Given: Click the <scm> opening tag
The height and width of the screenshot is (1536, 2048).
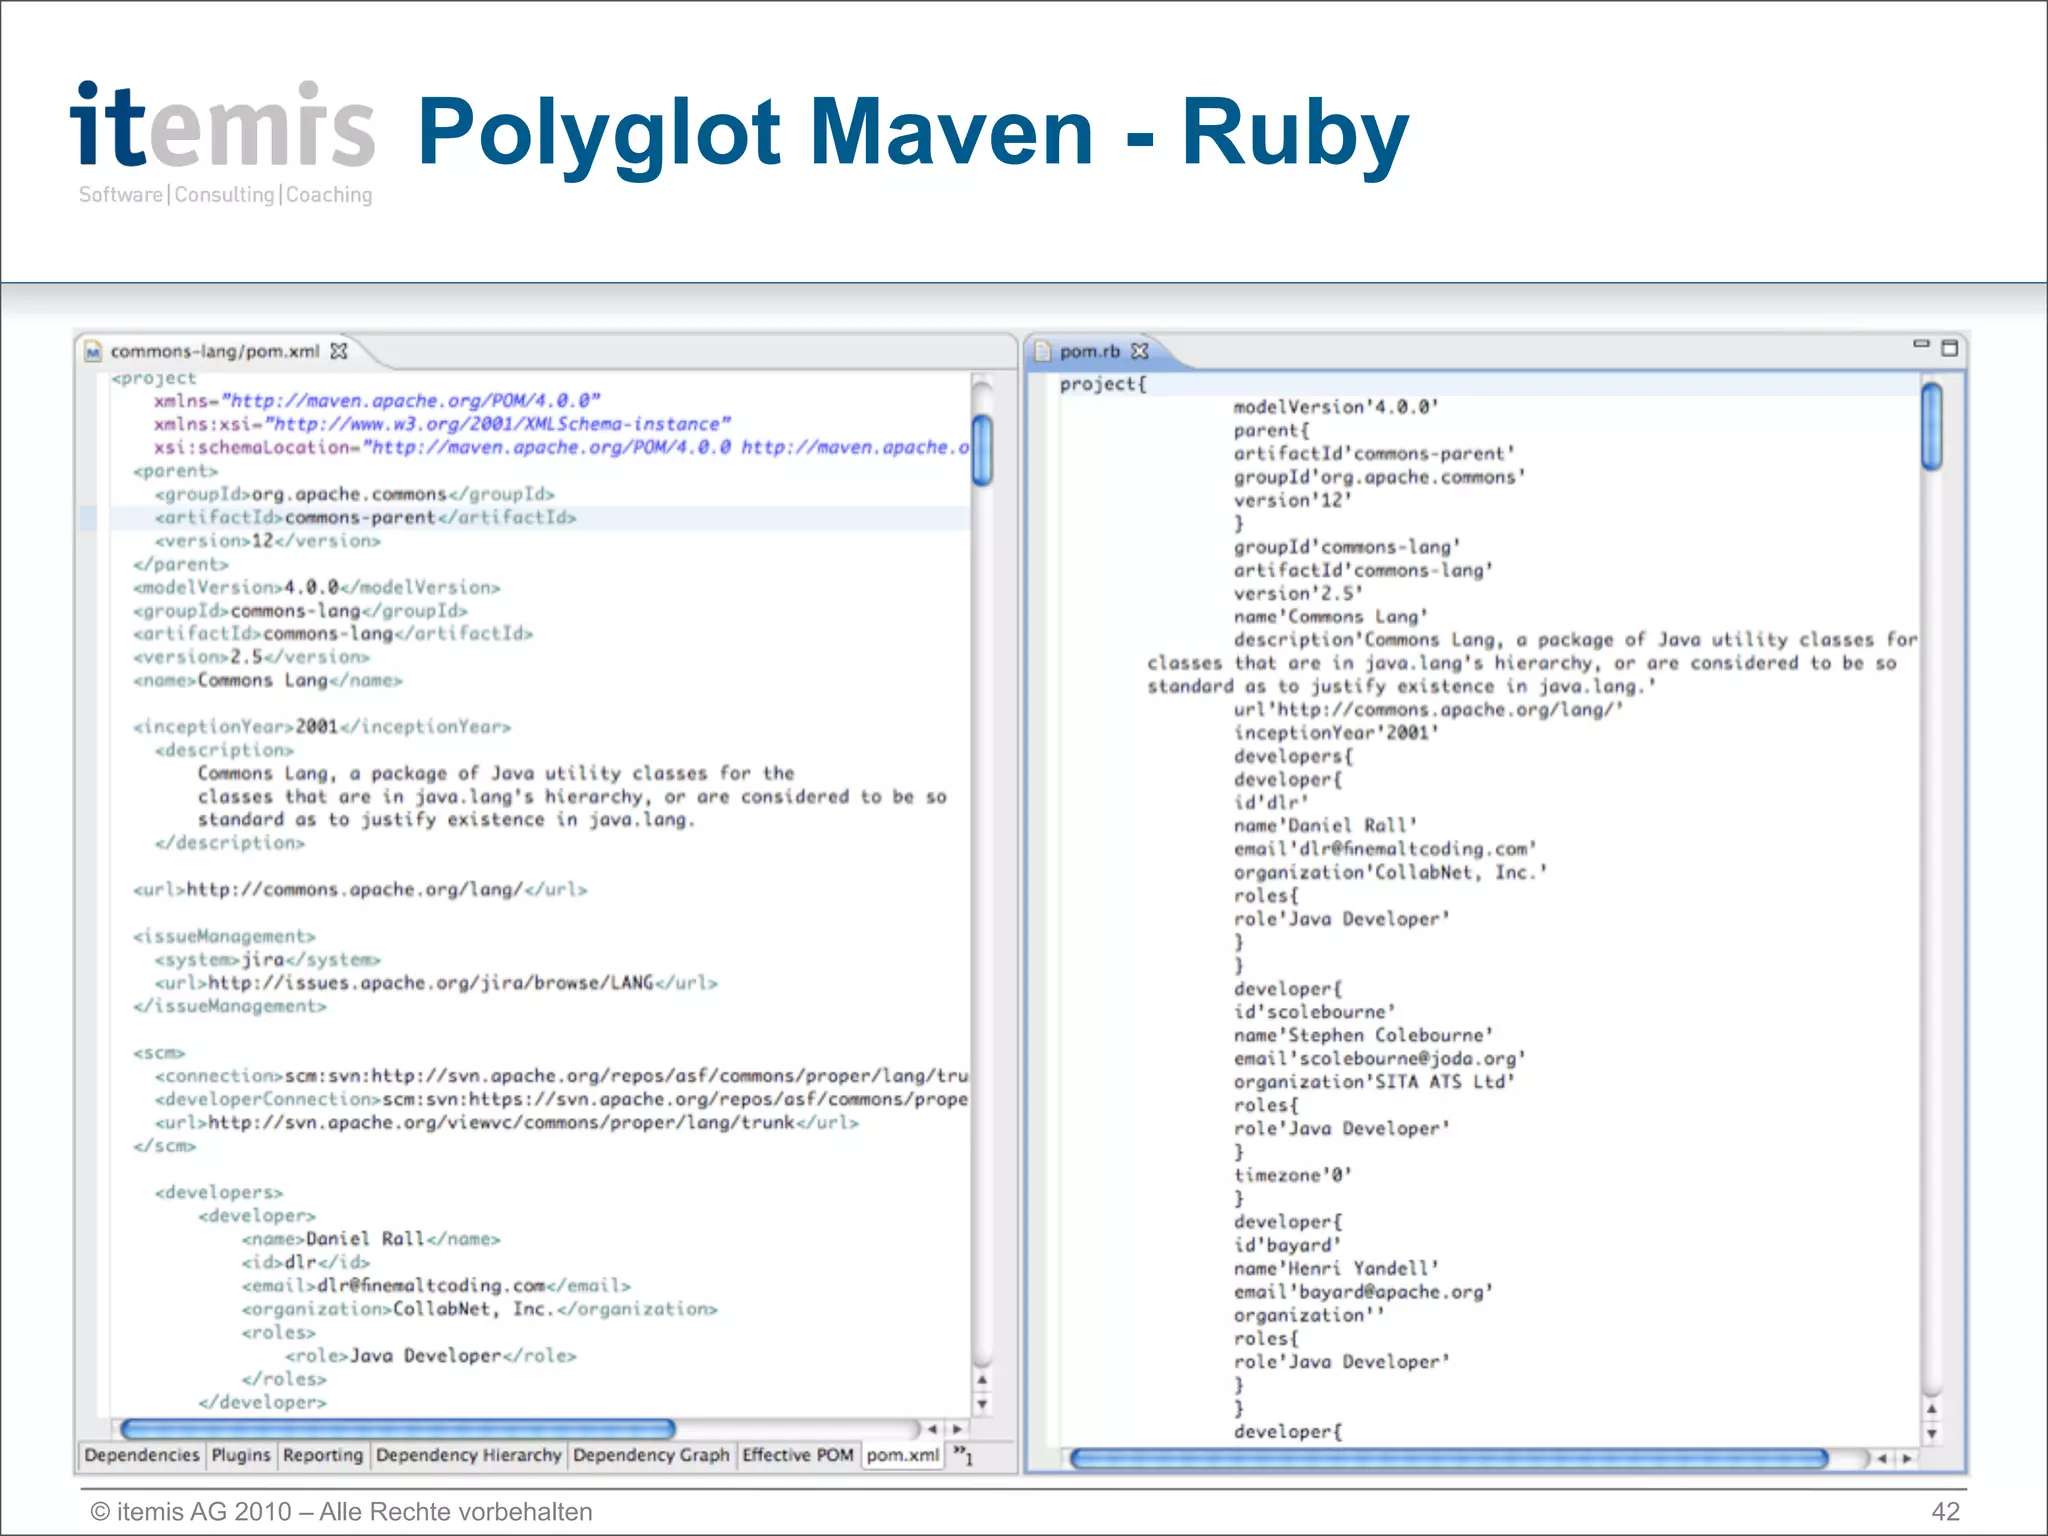Looking at the screenshot, I should point(159,1053).
